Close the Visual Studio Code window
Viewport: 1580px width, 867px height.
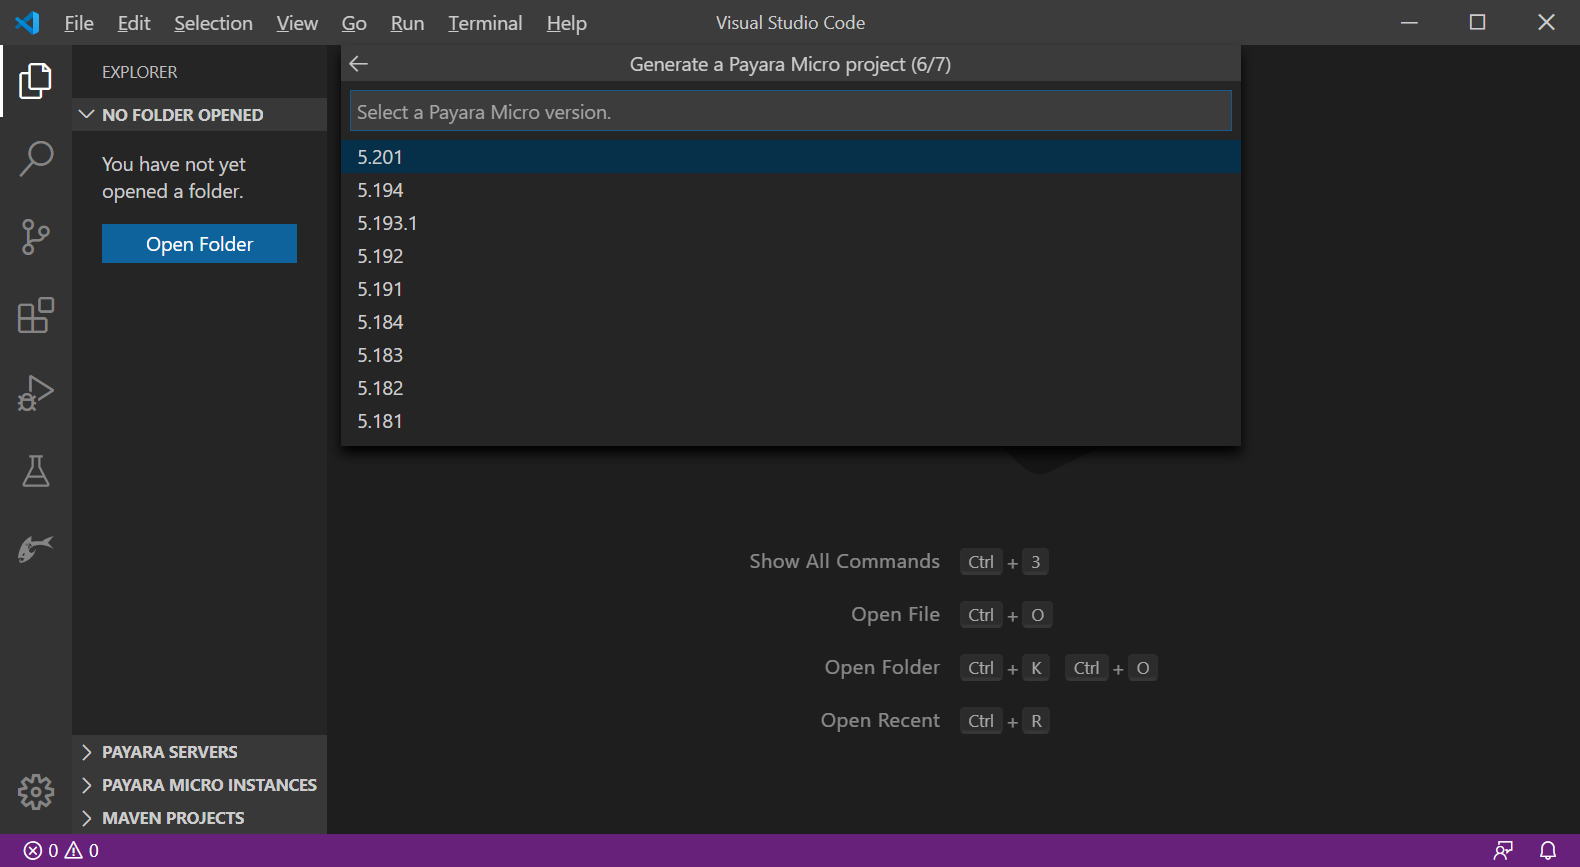pyautogui.click(x=1546, y=22)
